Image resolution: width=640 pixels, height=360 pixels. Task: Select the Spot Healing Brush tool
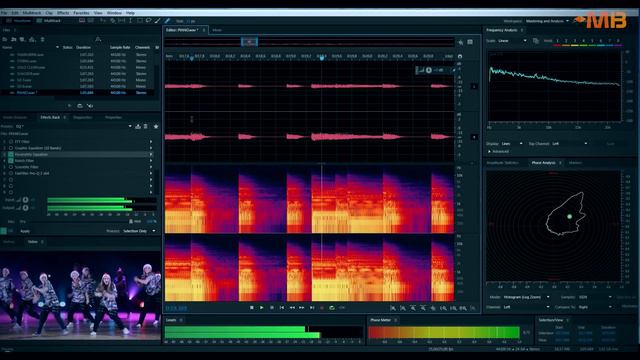pos(167,20)
